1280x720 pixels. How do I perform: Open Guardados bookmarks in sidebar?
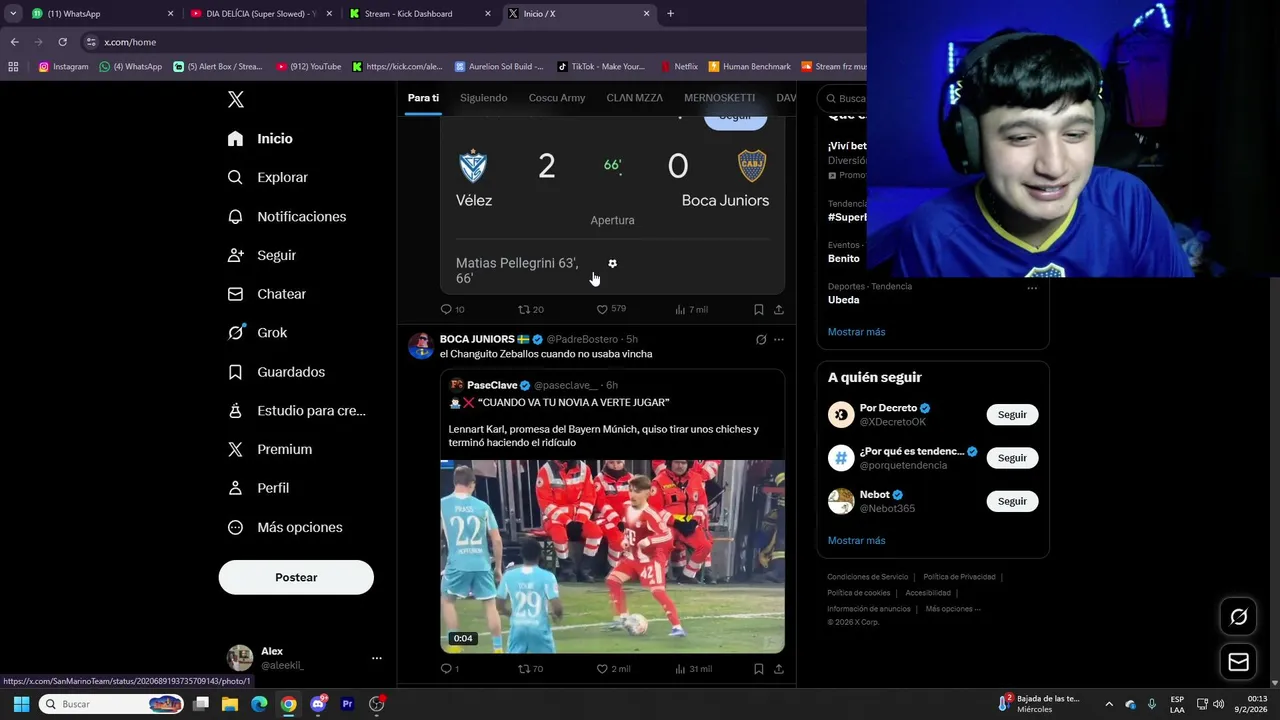[276, 372]
